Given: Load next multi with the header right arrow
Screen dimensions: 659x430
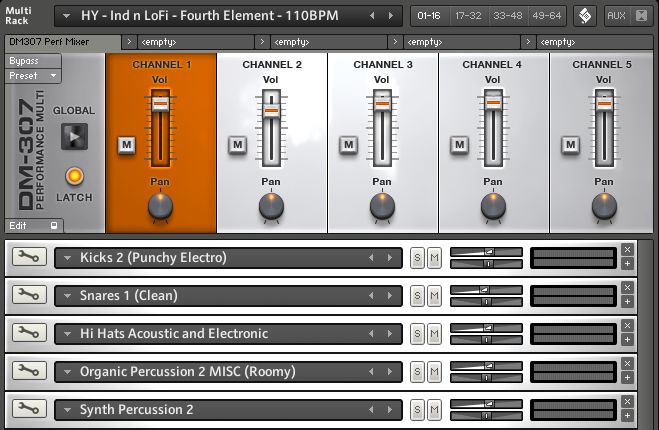Looking at the screenshot, I should tap(391, 16).
